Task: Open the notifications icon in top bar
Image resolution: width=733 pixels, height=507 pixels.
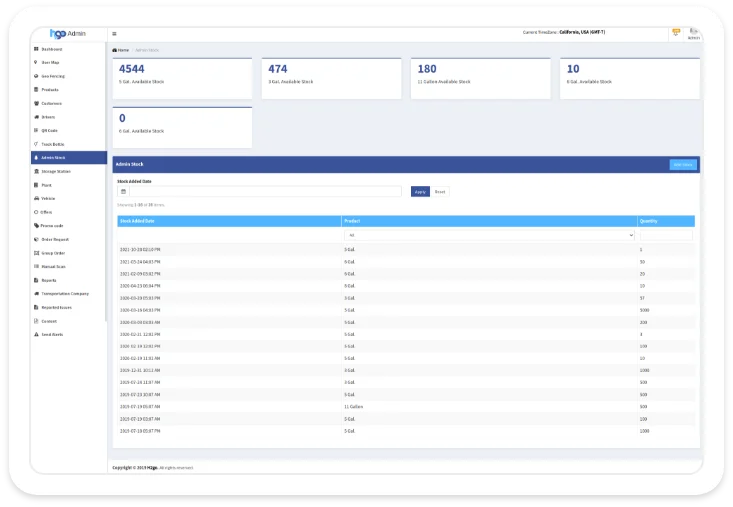Action: [x=676, y=32]
